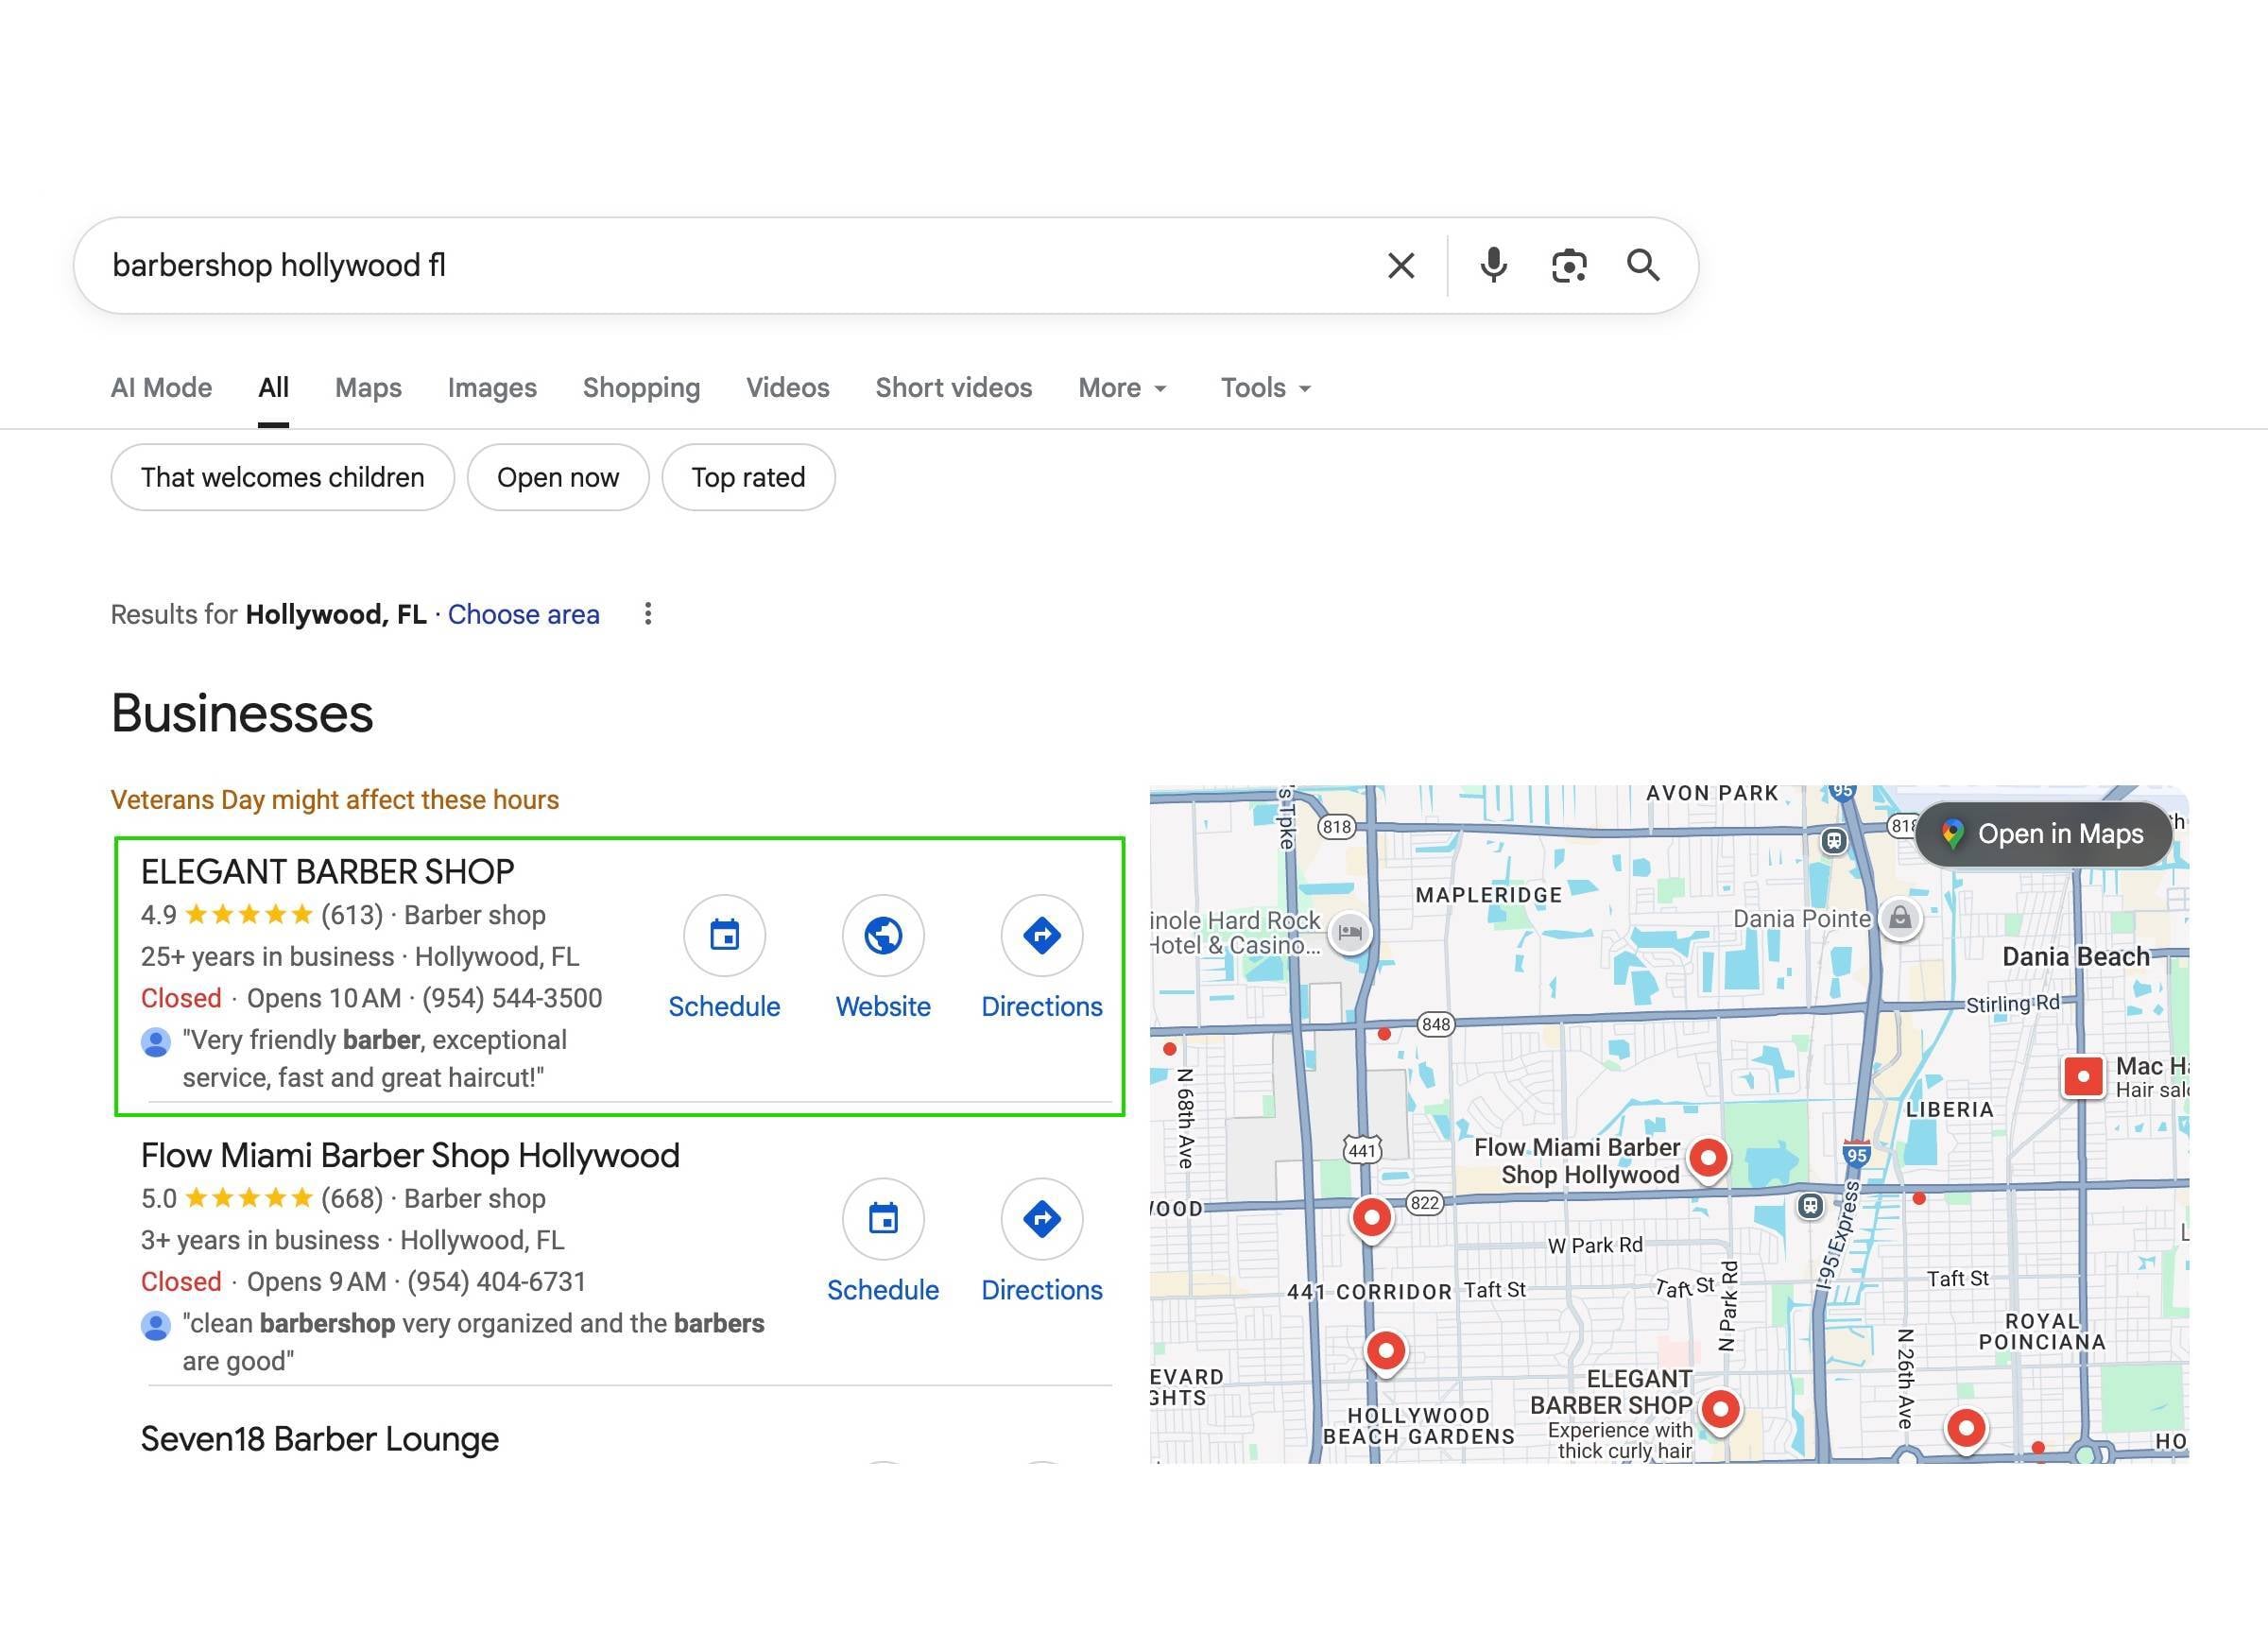Click the (954) 404-6731 phone number
The height and width of the screenshot is (1650, 2268).
[x=496, y=1282]
